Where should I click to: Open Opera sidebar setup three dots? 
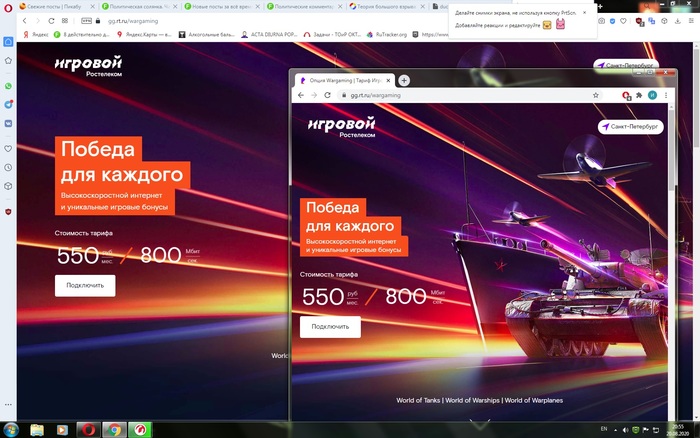click(8, 405)
